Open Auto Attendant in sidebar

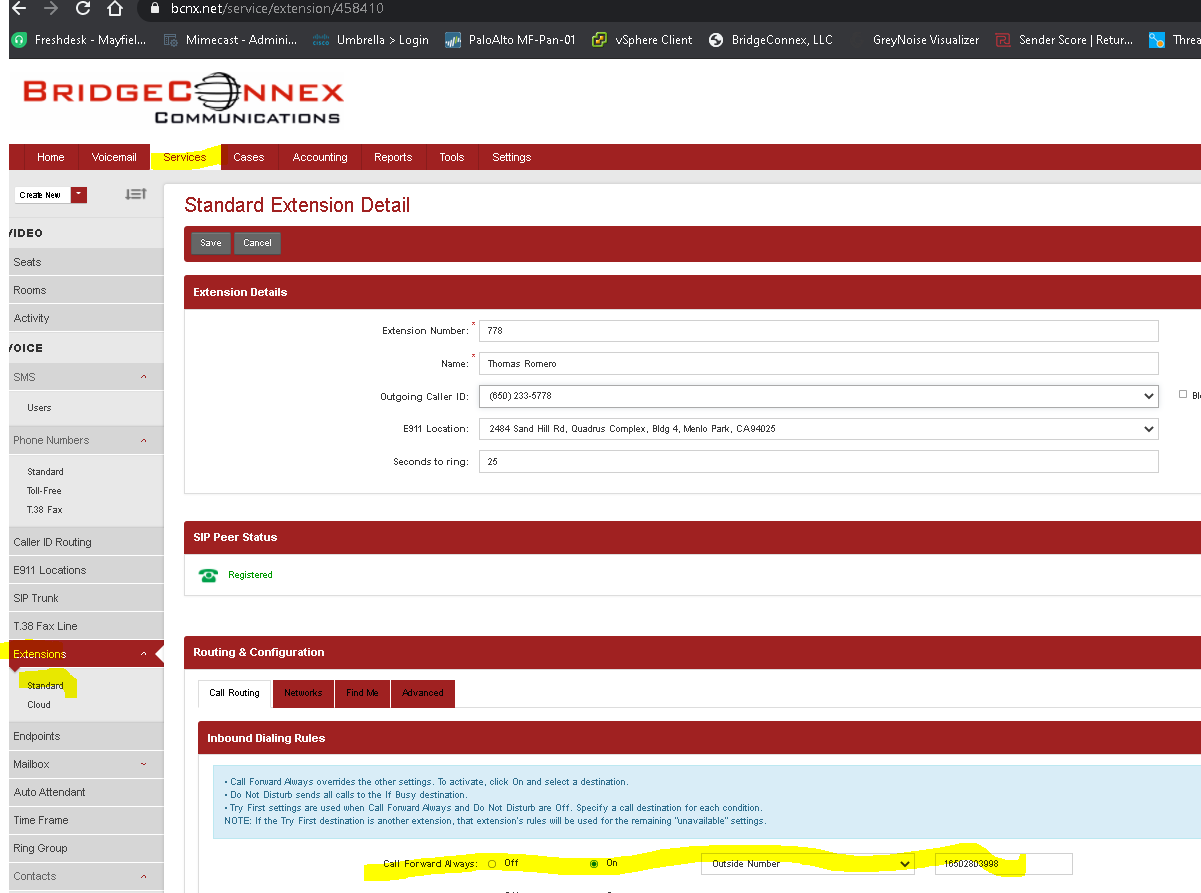pos(85,792)
